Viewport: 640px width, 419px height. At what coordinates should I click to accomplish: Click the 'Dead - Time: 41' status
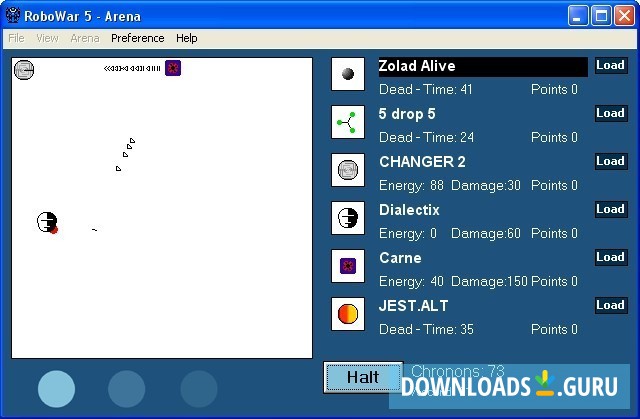coord(425,89)
